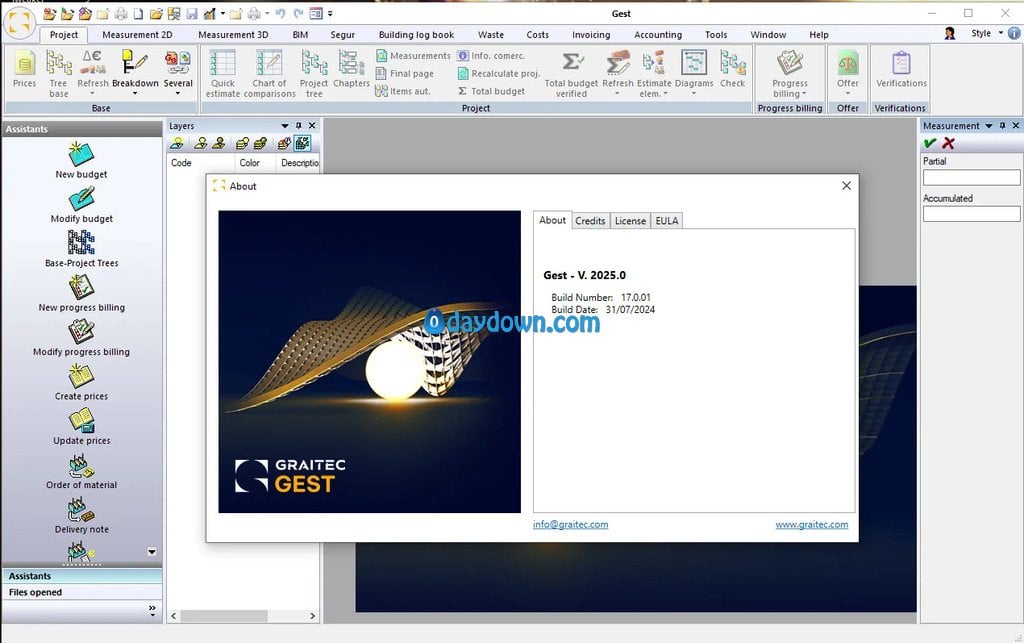Open the Layers panel options arrow

285,126
